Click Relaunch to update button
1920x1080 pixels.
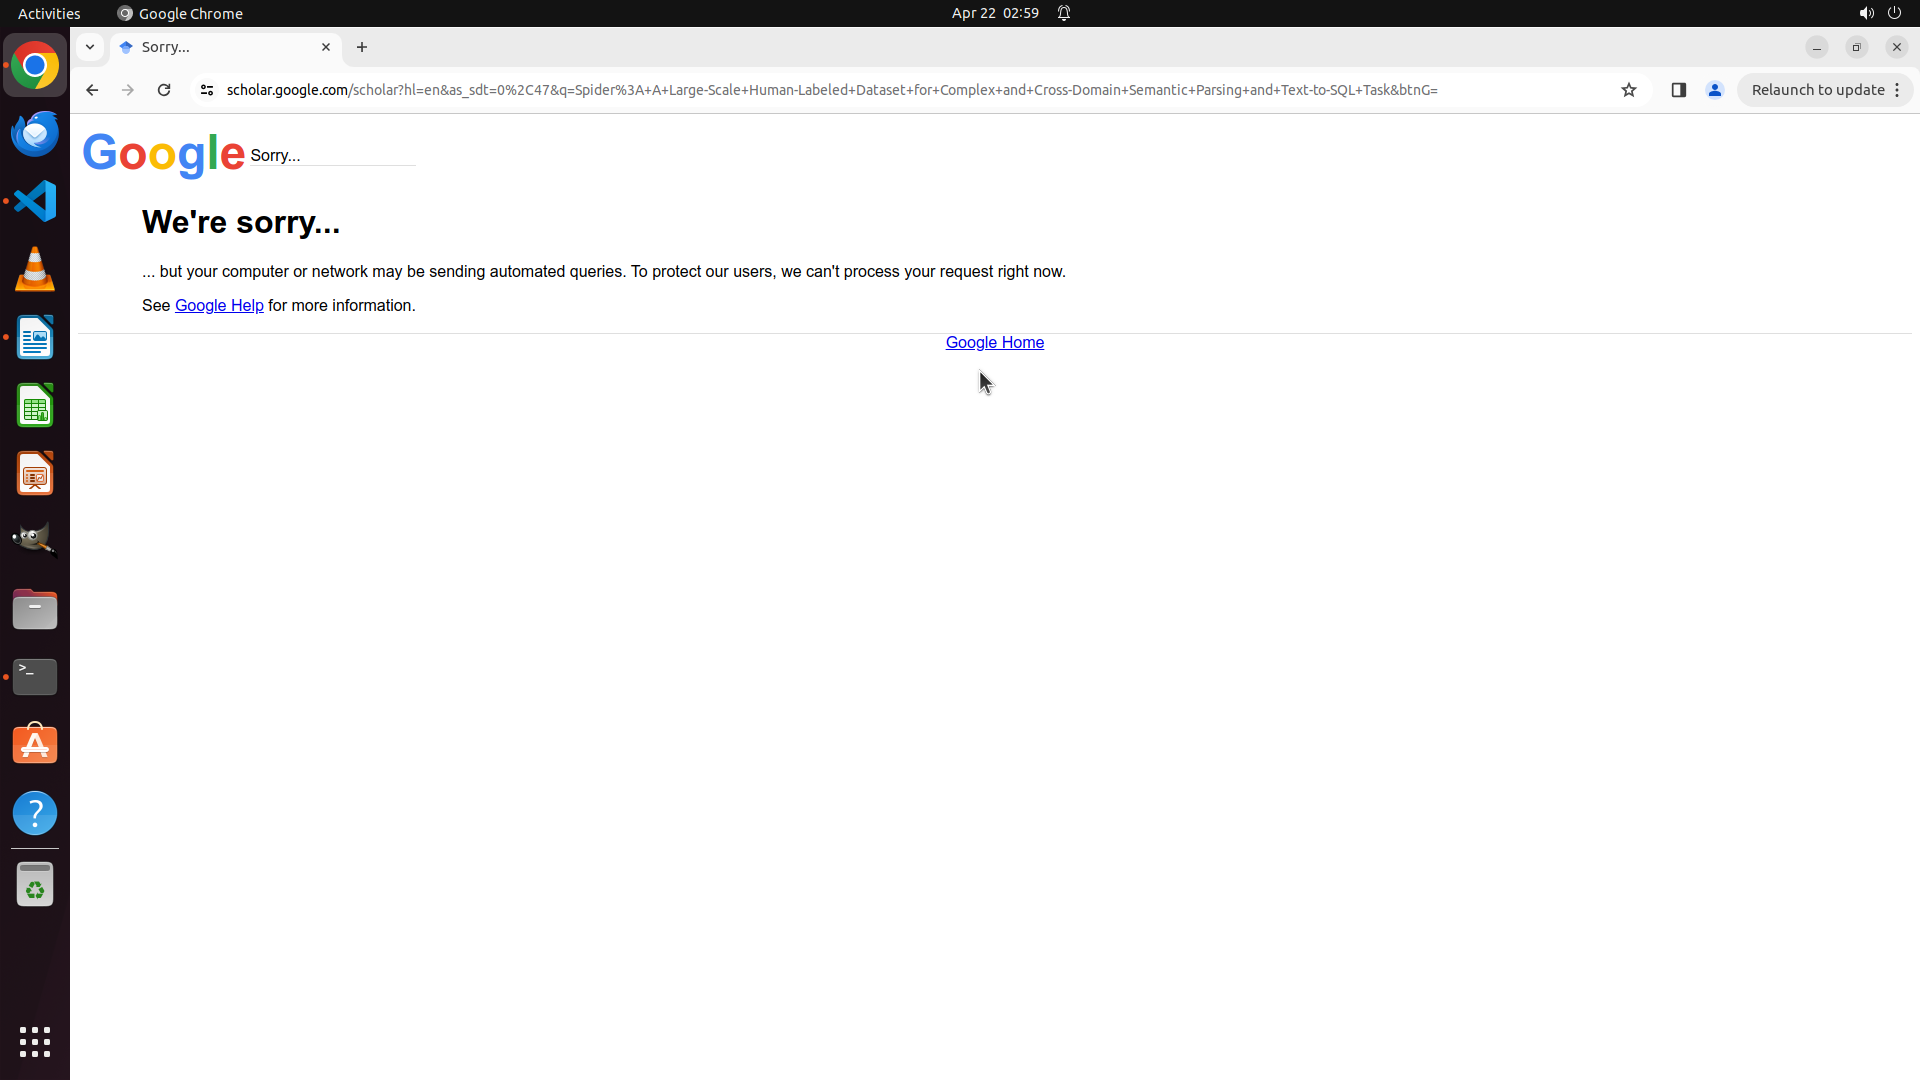pos(1817,90)
